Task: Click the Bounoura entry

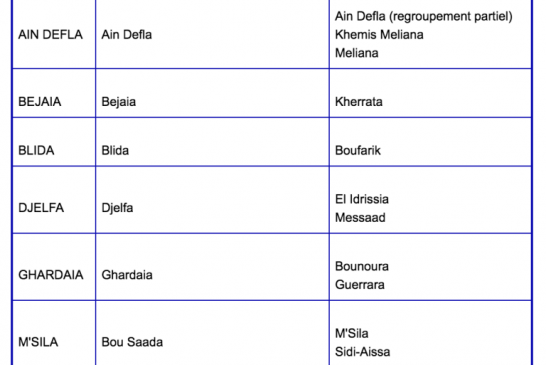Action: pyautogui.click(x=362, y=266)
